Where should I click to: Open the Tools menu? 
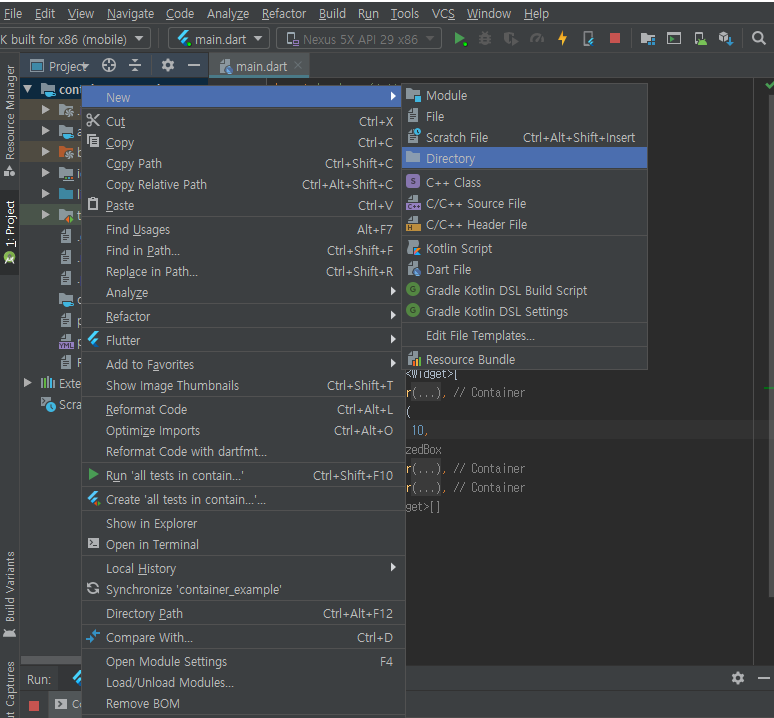[405, 14]
